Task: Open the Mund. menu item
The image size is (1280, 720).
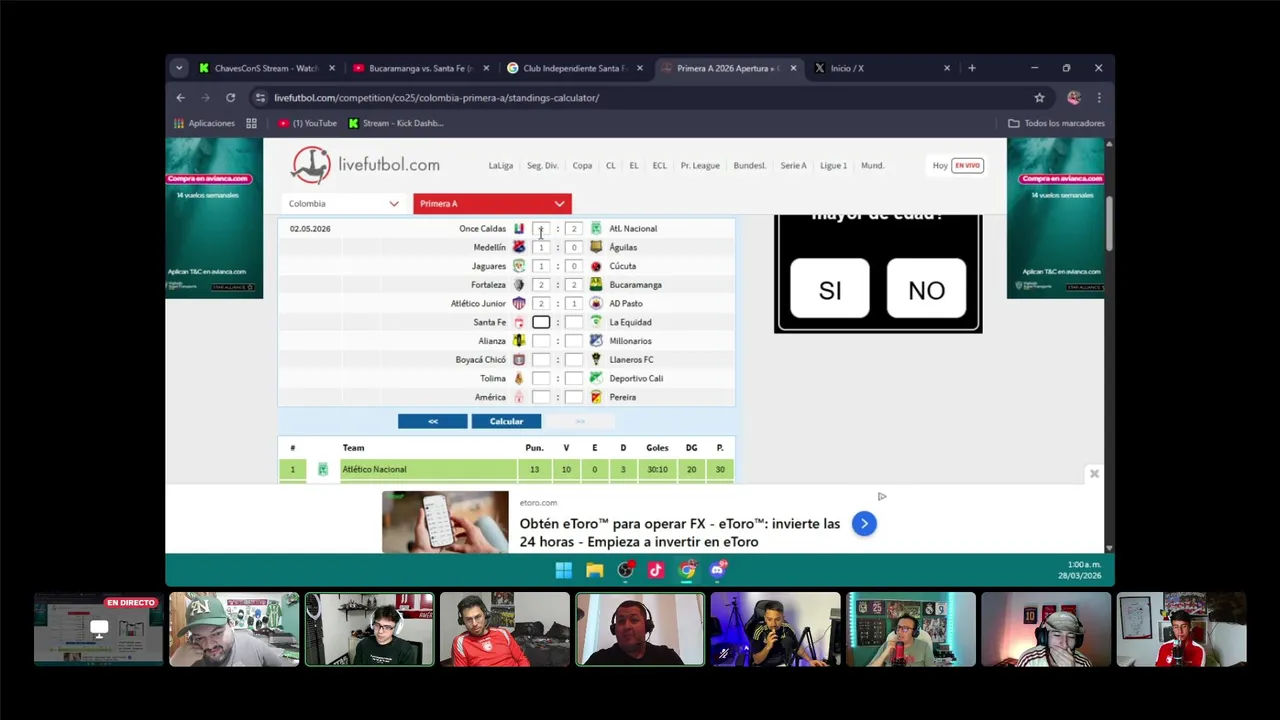Action: coord(872,165)
